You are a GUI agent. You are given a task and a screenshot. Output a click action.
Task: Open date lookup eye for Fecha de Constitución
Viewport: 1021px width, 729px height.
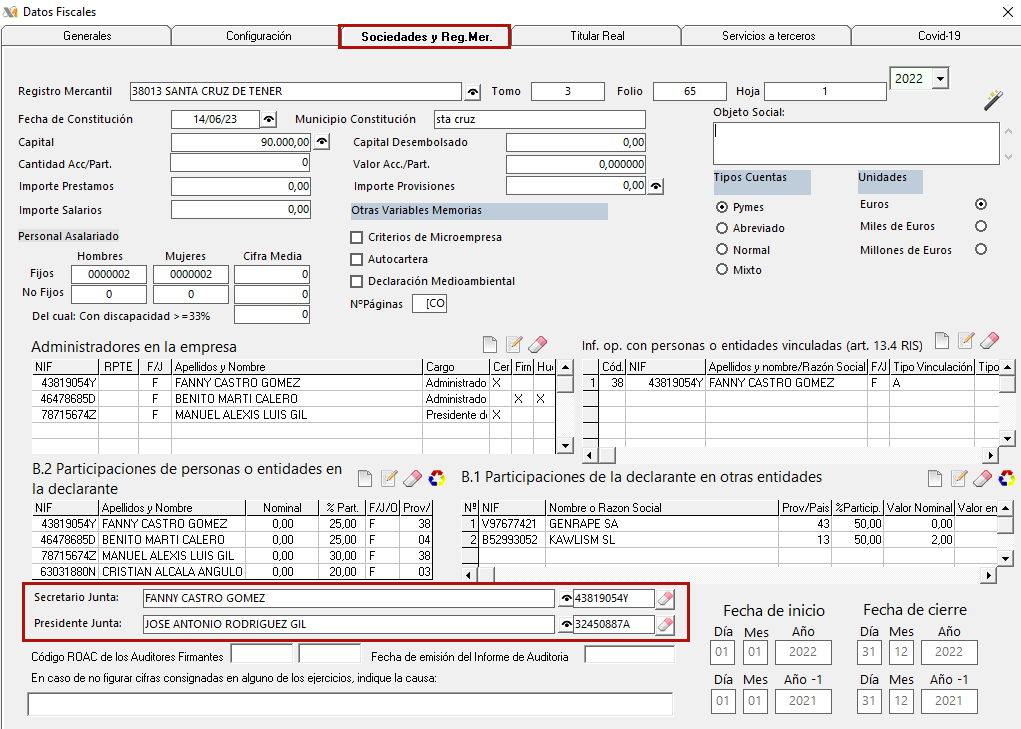268,120
